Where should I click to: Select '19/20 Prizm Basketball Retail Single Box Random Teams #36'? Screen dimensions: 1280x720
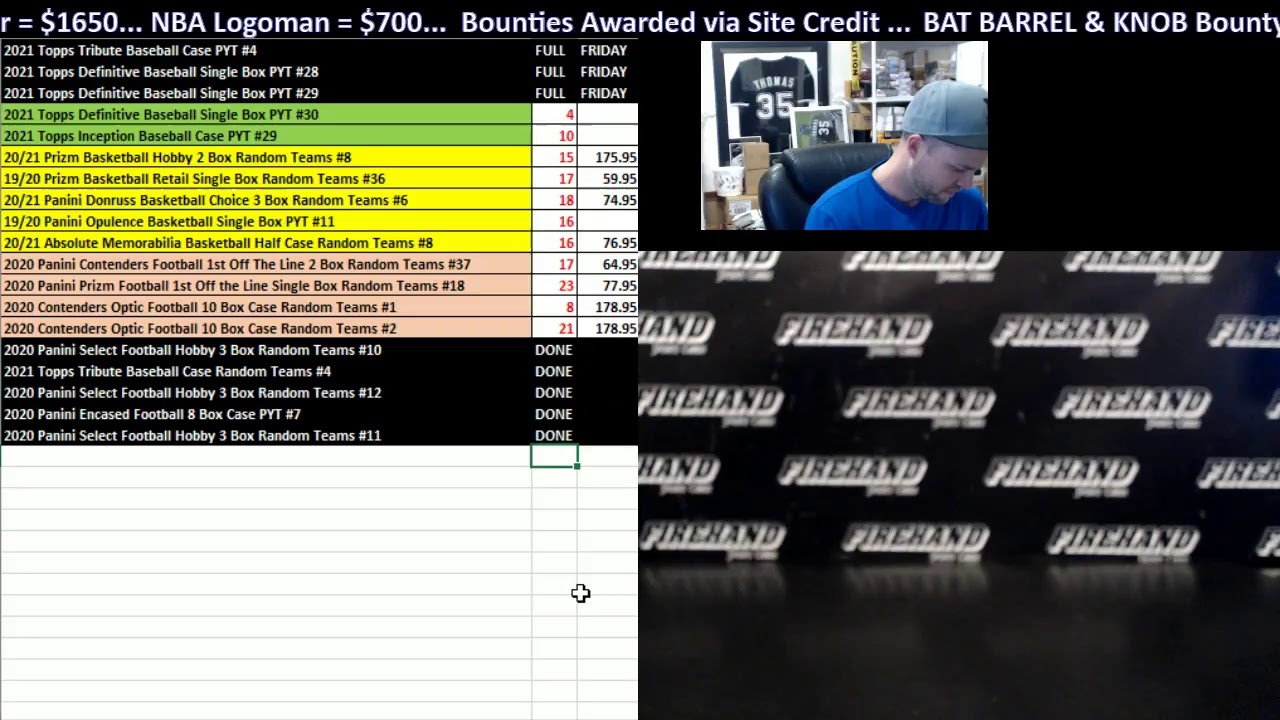coord(266,179)
